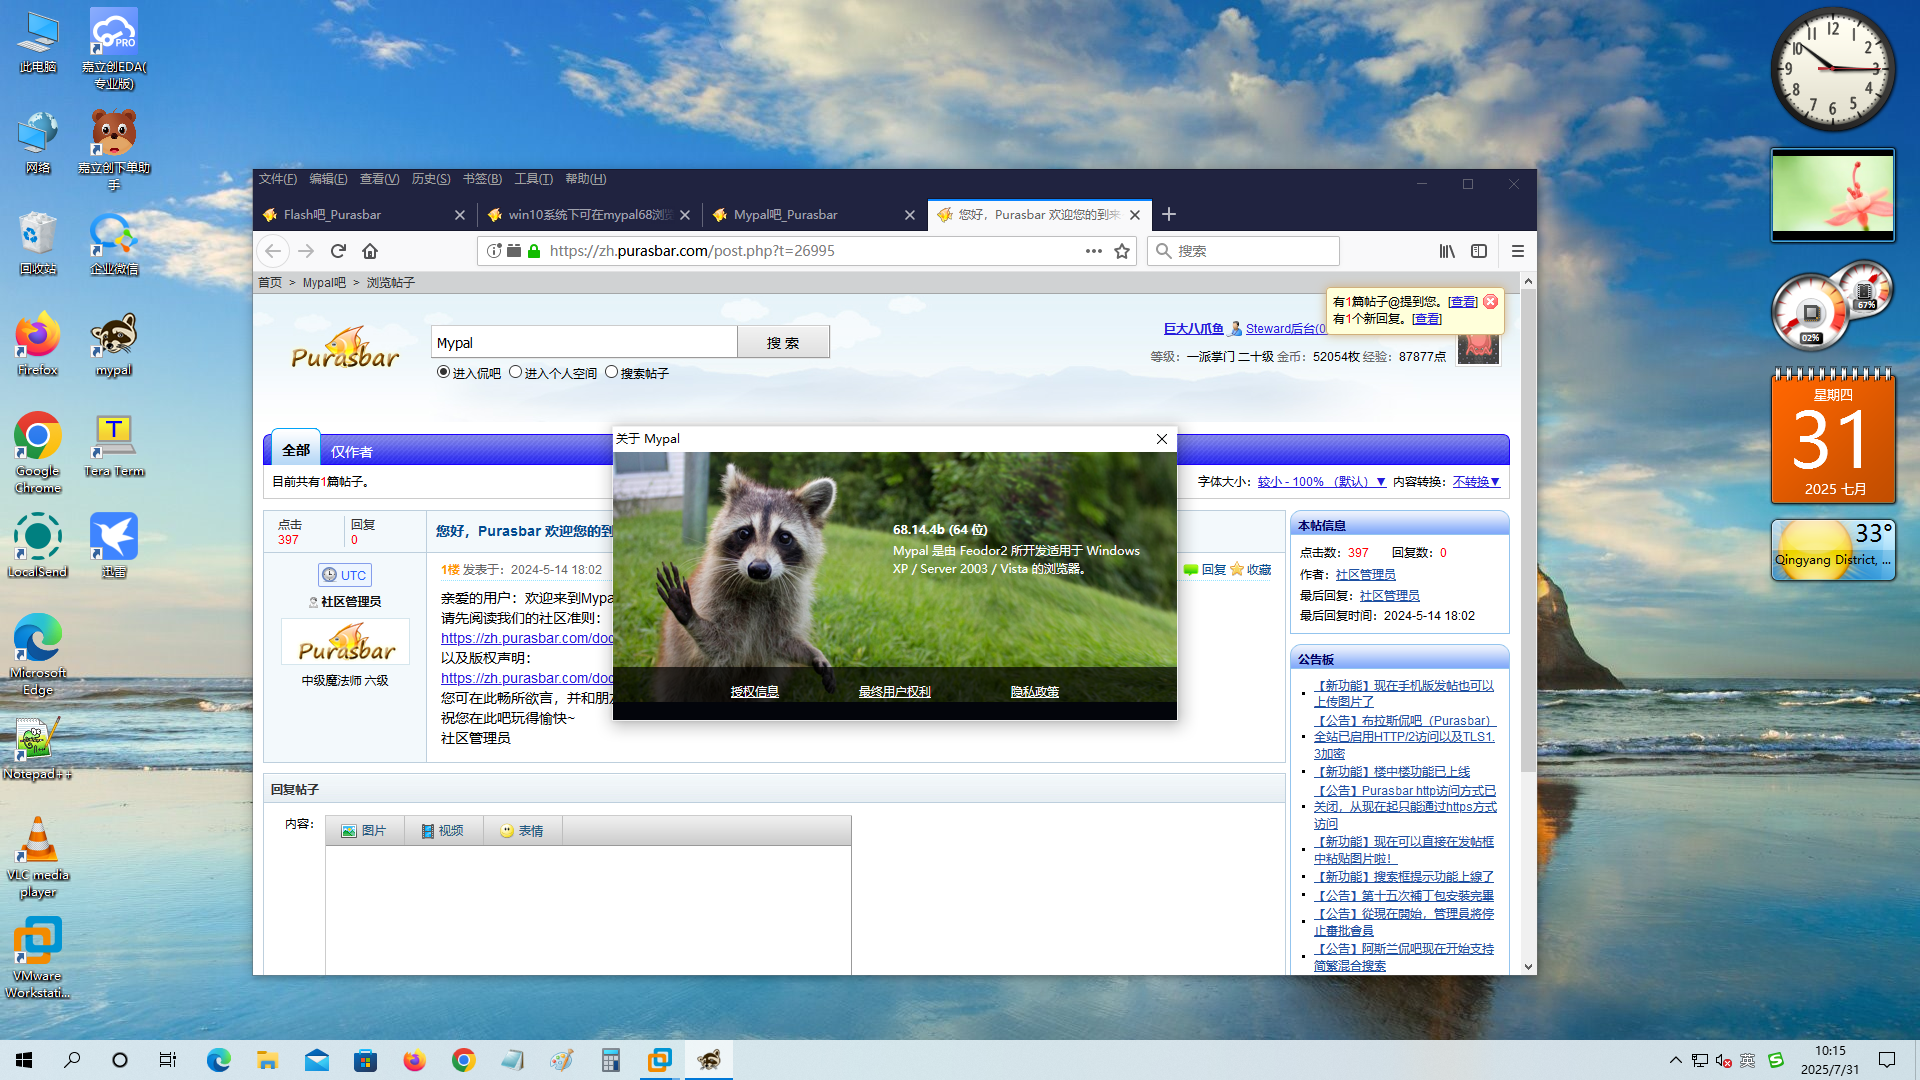This screenshot has height=1080, width=1920.
Task: Go back with the browser back arrow
Action: [273, 251]
